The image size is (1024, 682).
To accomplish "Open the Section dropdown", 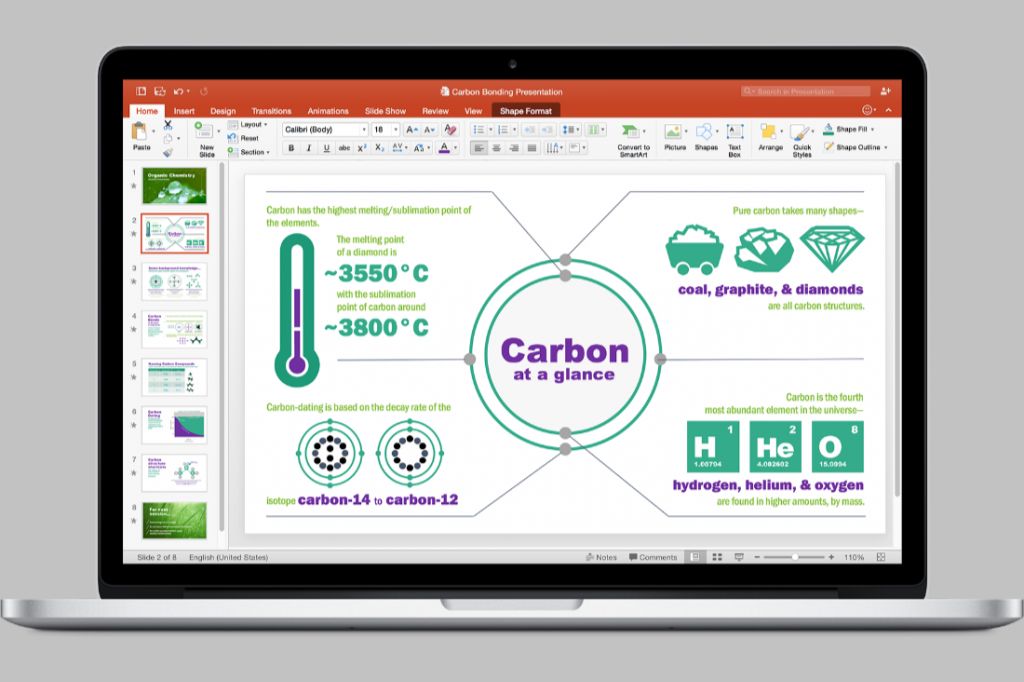I will [248, 152].
